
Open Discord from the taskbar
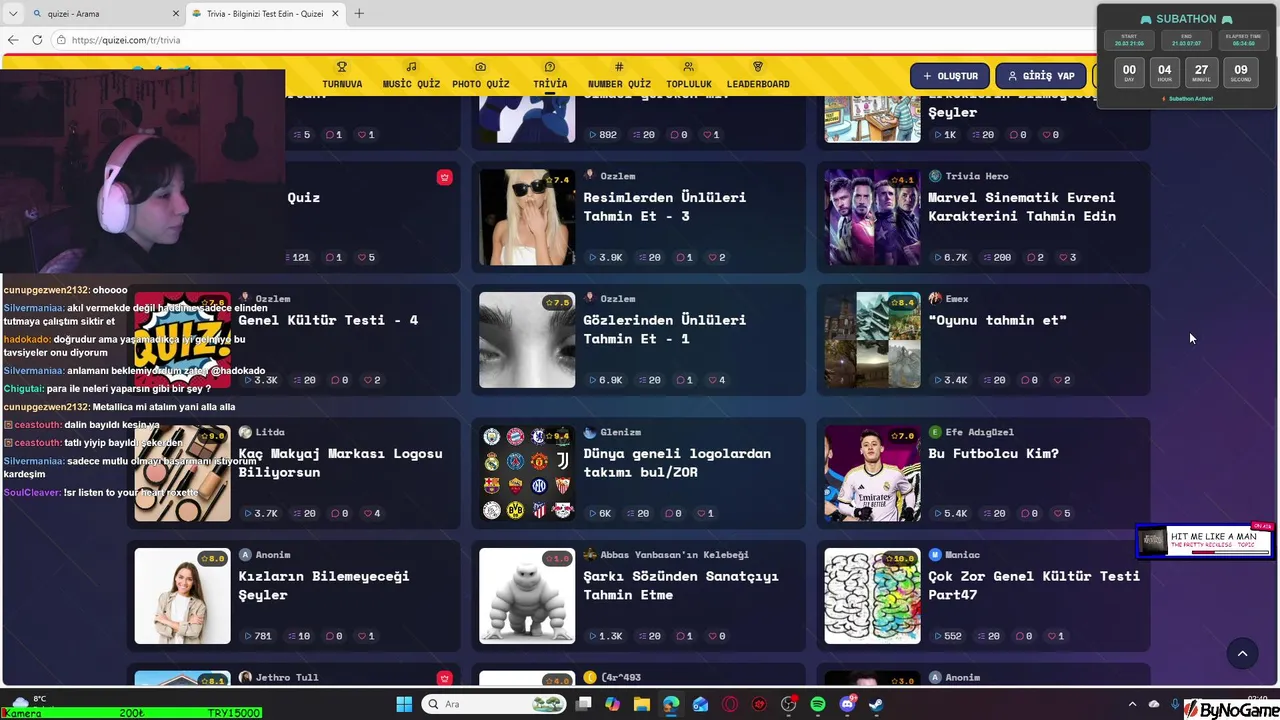click(x=848, y=704)
